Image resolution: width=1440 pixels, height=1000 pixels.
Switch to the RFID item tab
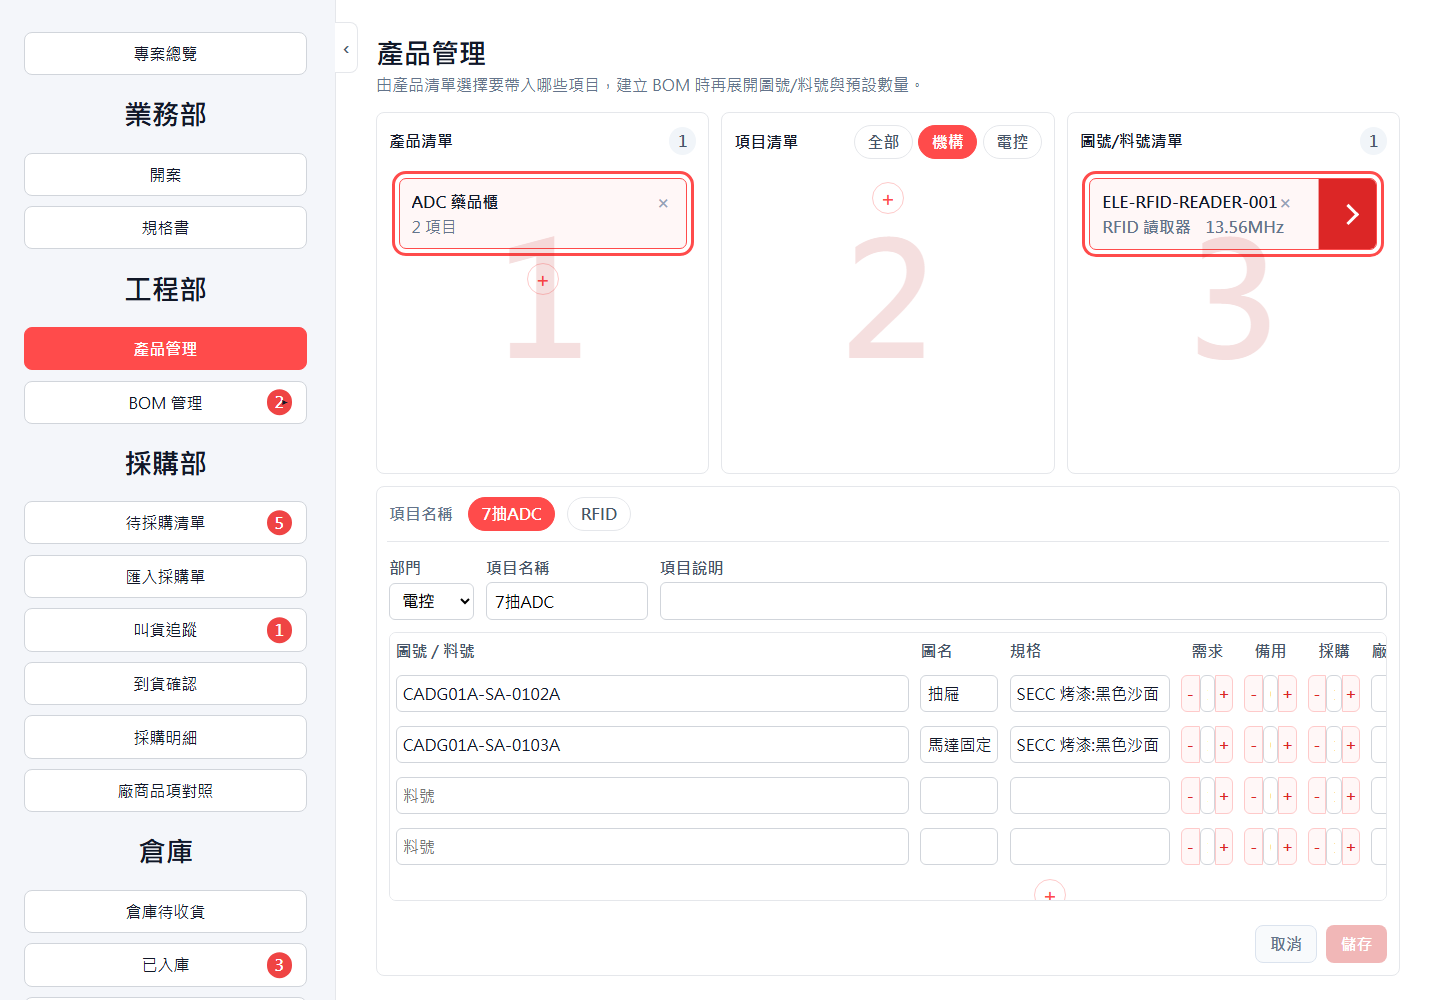coord(599,514)
